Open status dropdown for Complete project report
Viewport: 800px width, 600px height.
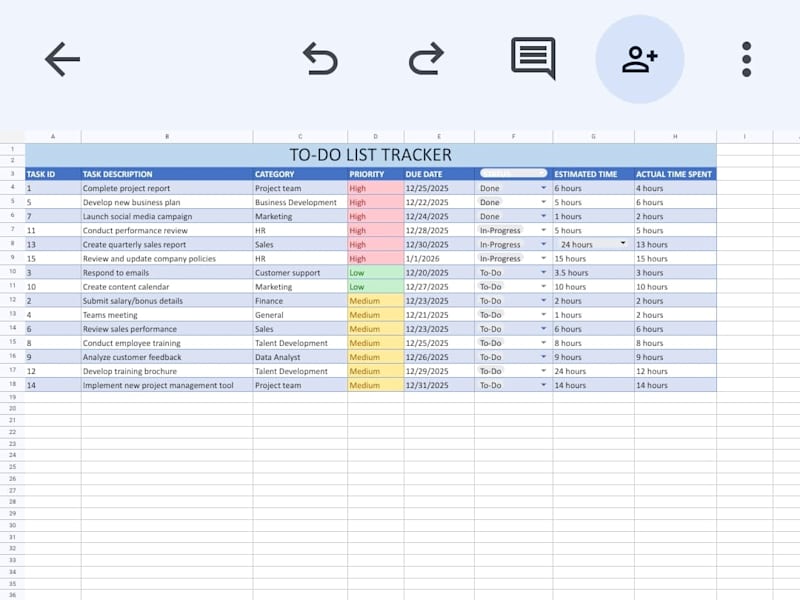click(x=543, y=188)
